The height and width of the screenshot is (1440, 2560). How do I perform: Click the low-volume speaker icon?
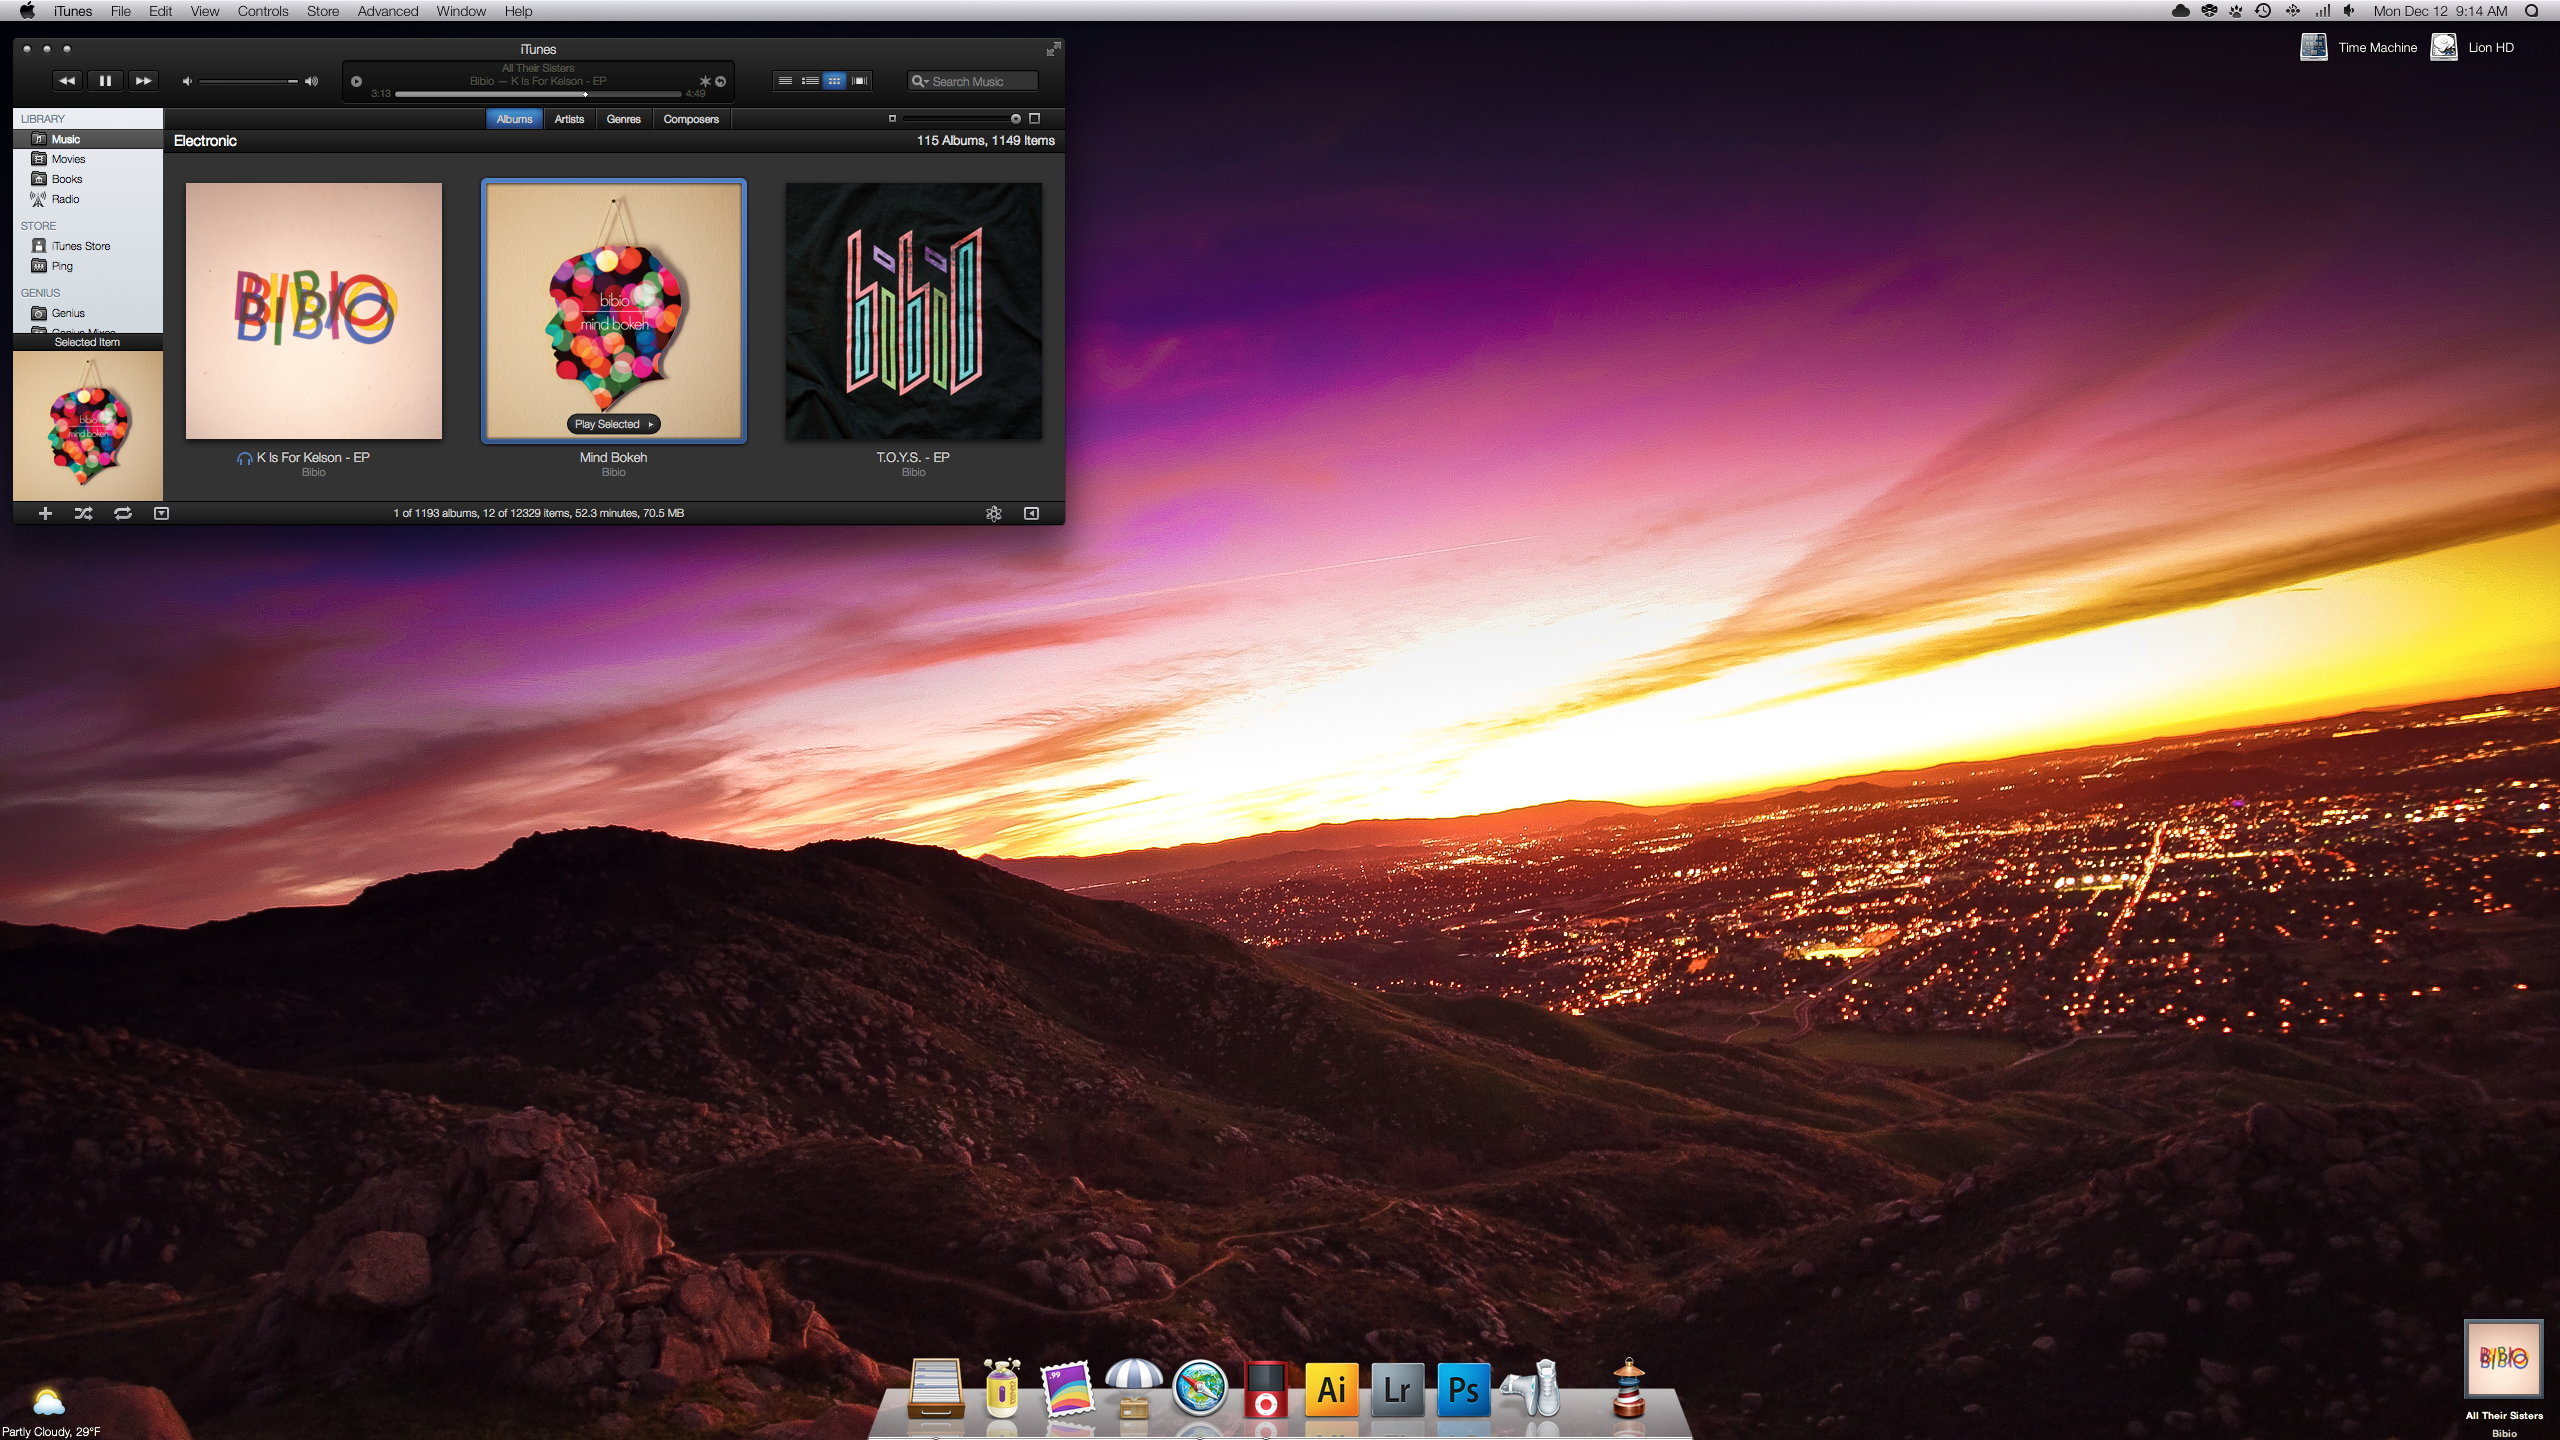[x=186, y=81]
